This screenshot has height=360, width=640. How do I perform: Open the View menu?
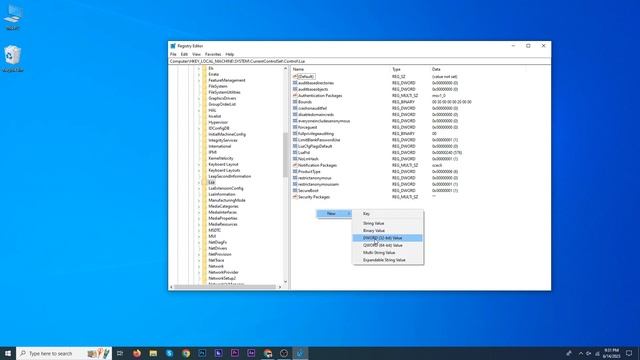pos(196,54)
